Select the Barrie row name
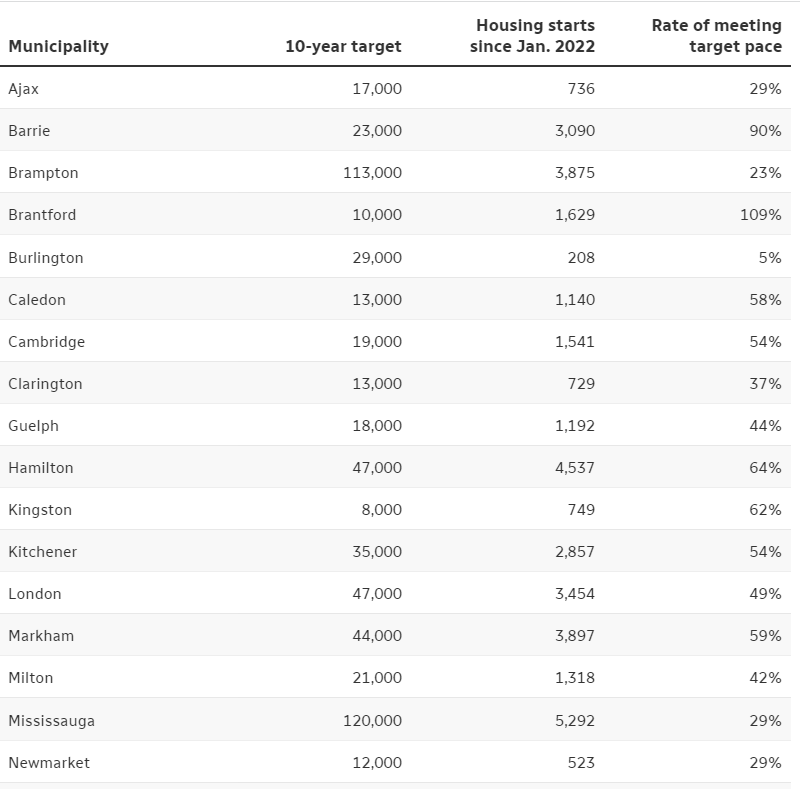Screen dimensions: 800x789 29,131
